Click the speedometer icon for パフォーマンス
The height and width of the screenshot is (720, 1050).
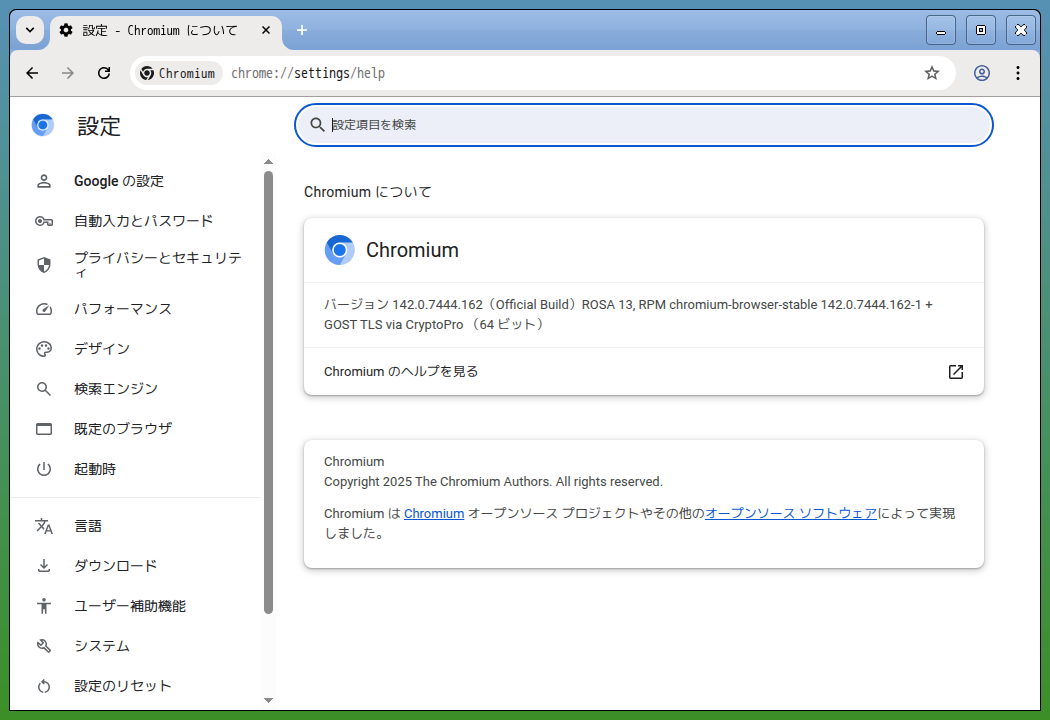pyautogui.click(x=44, y=309)
